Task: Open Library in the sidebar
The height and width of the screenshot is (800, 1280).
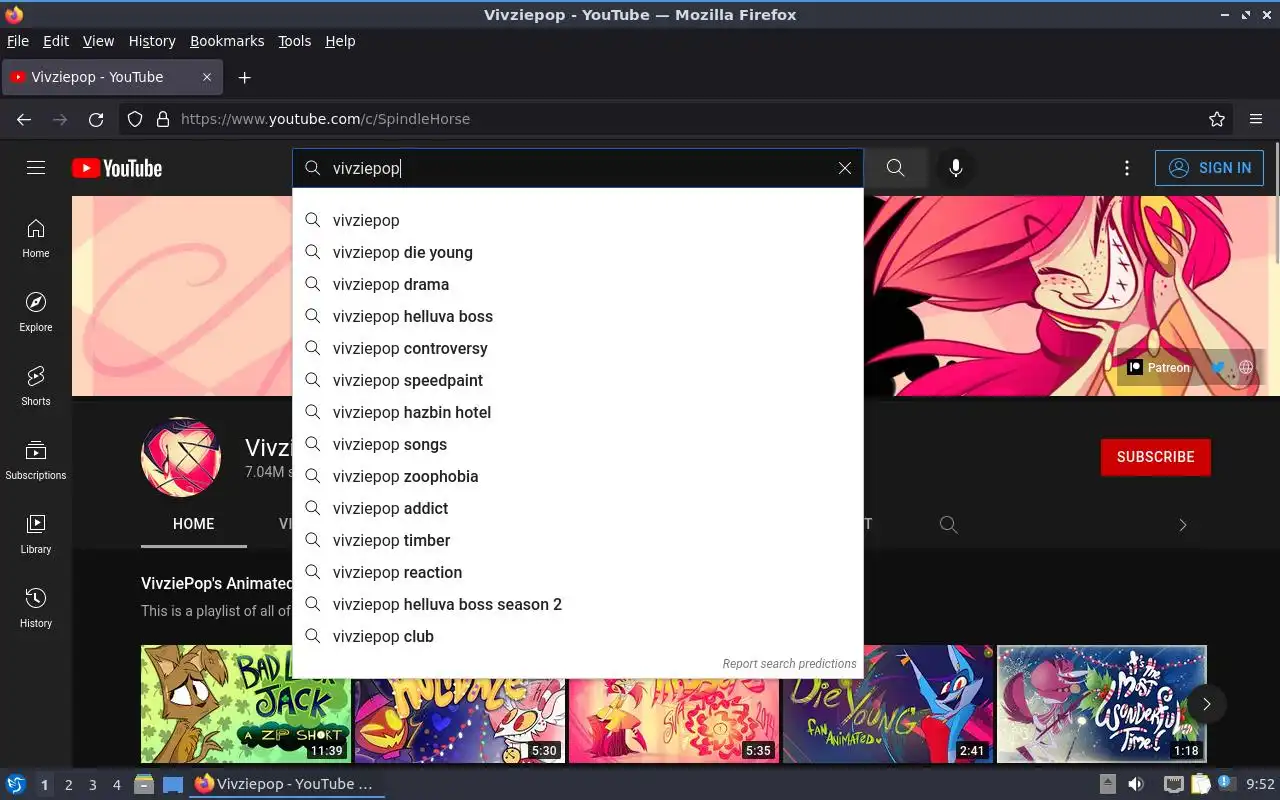Action: pos(36,534)
